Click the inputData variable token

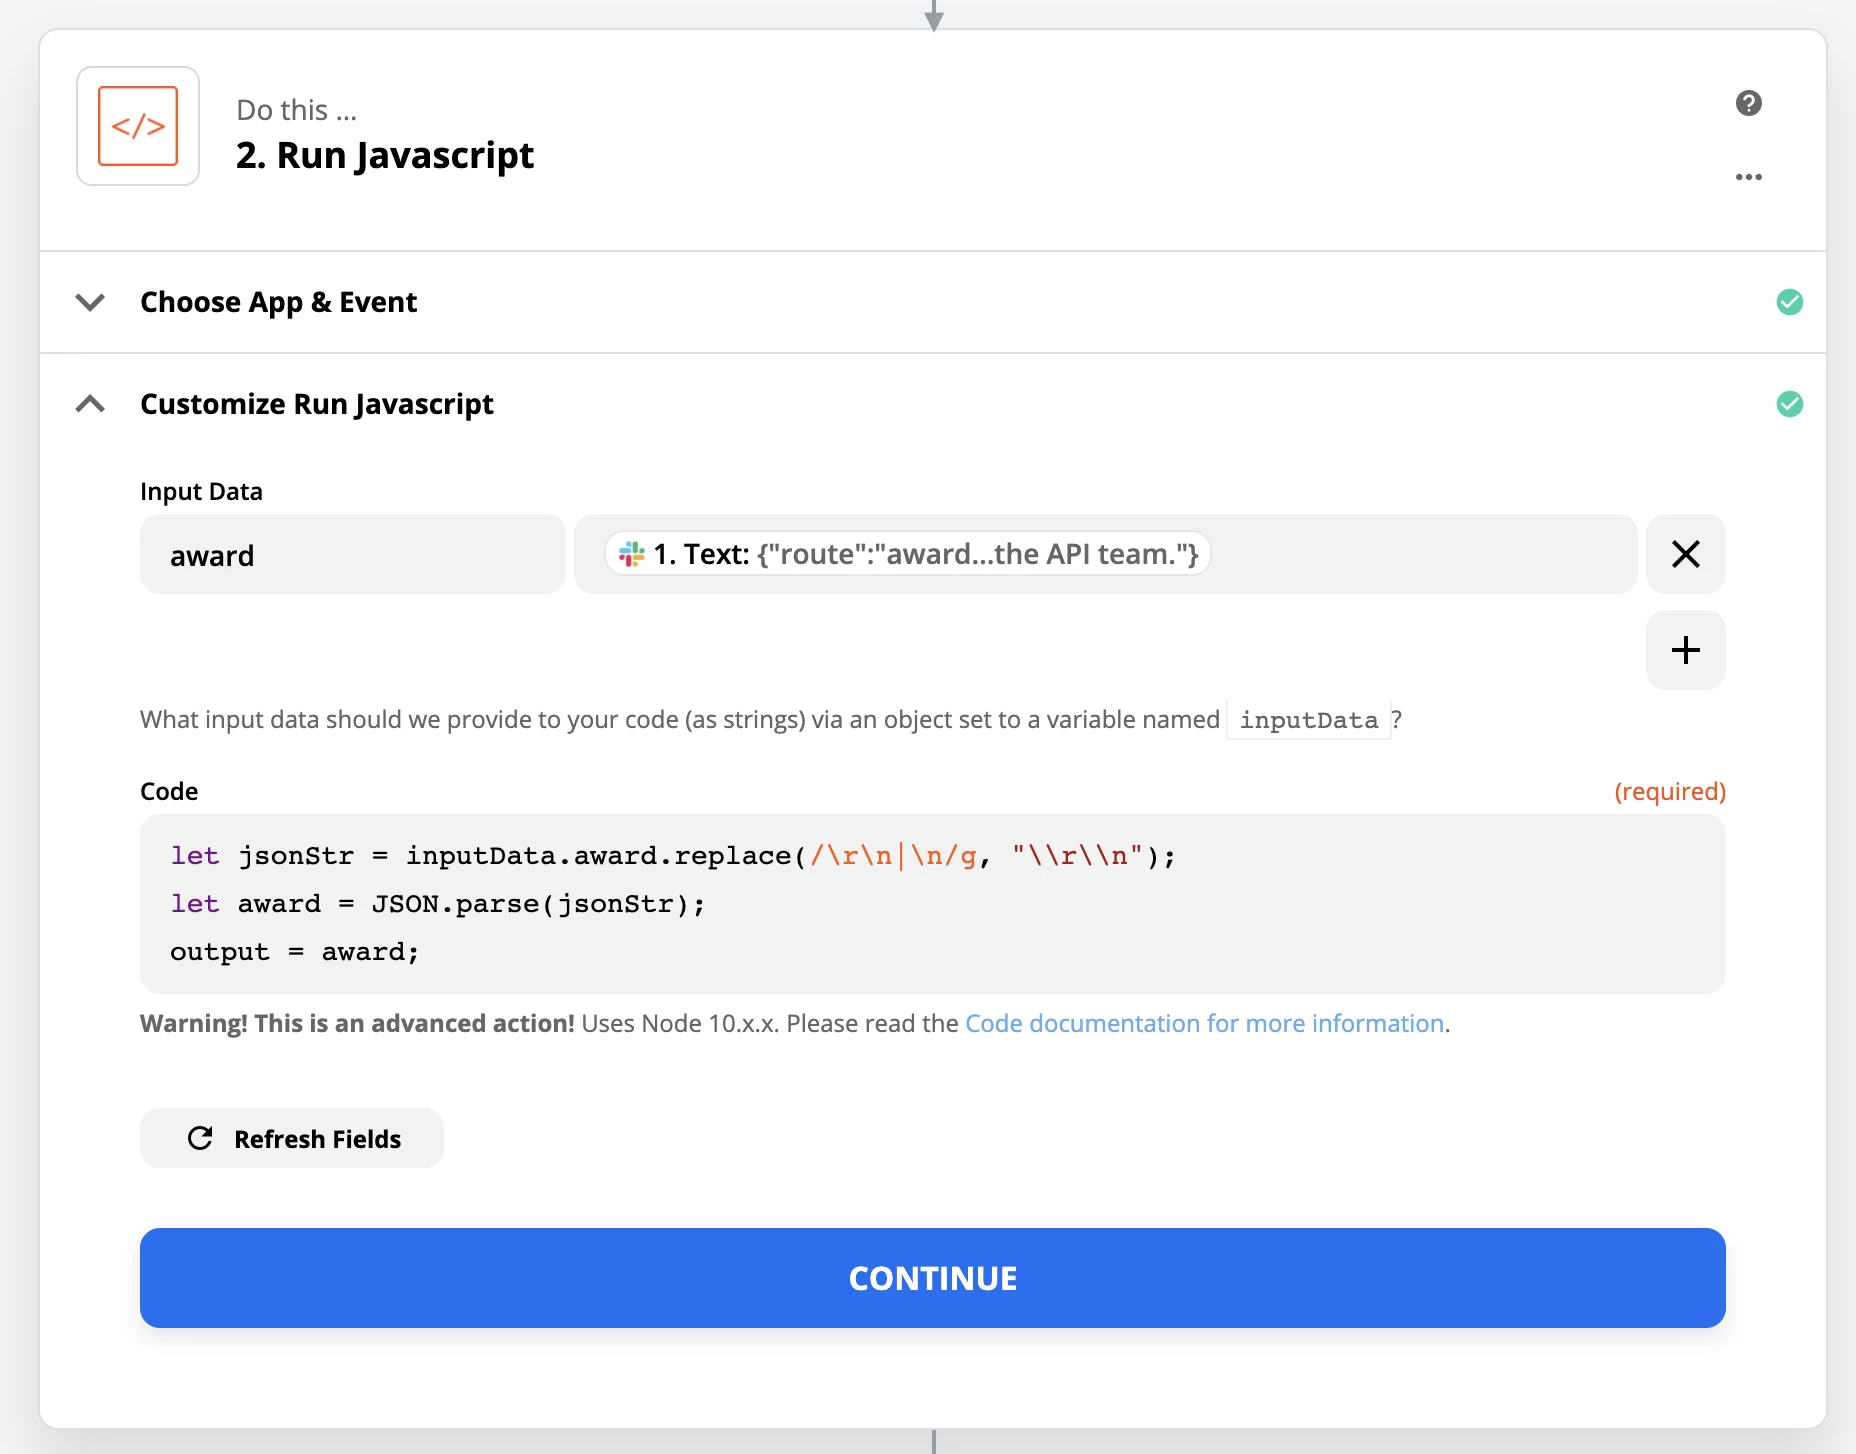(1307, 719)
